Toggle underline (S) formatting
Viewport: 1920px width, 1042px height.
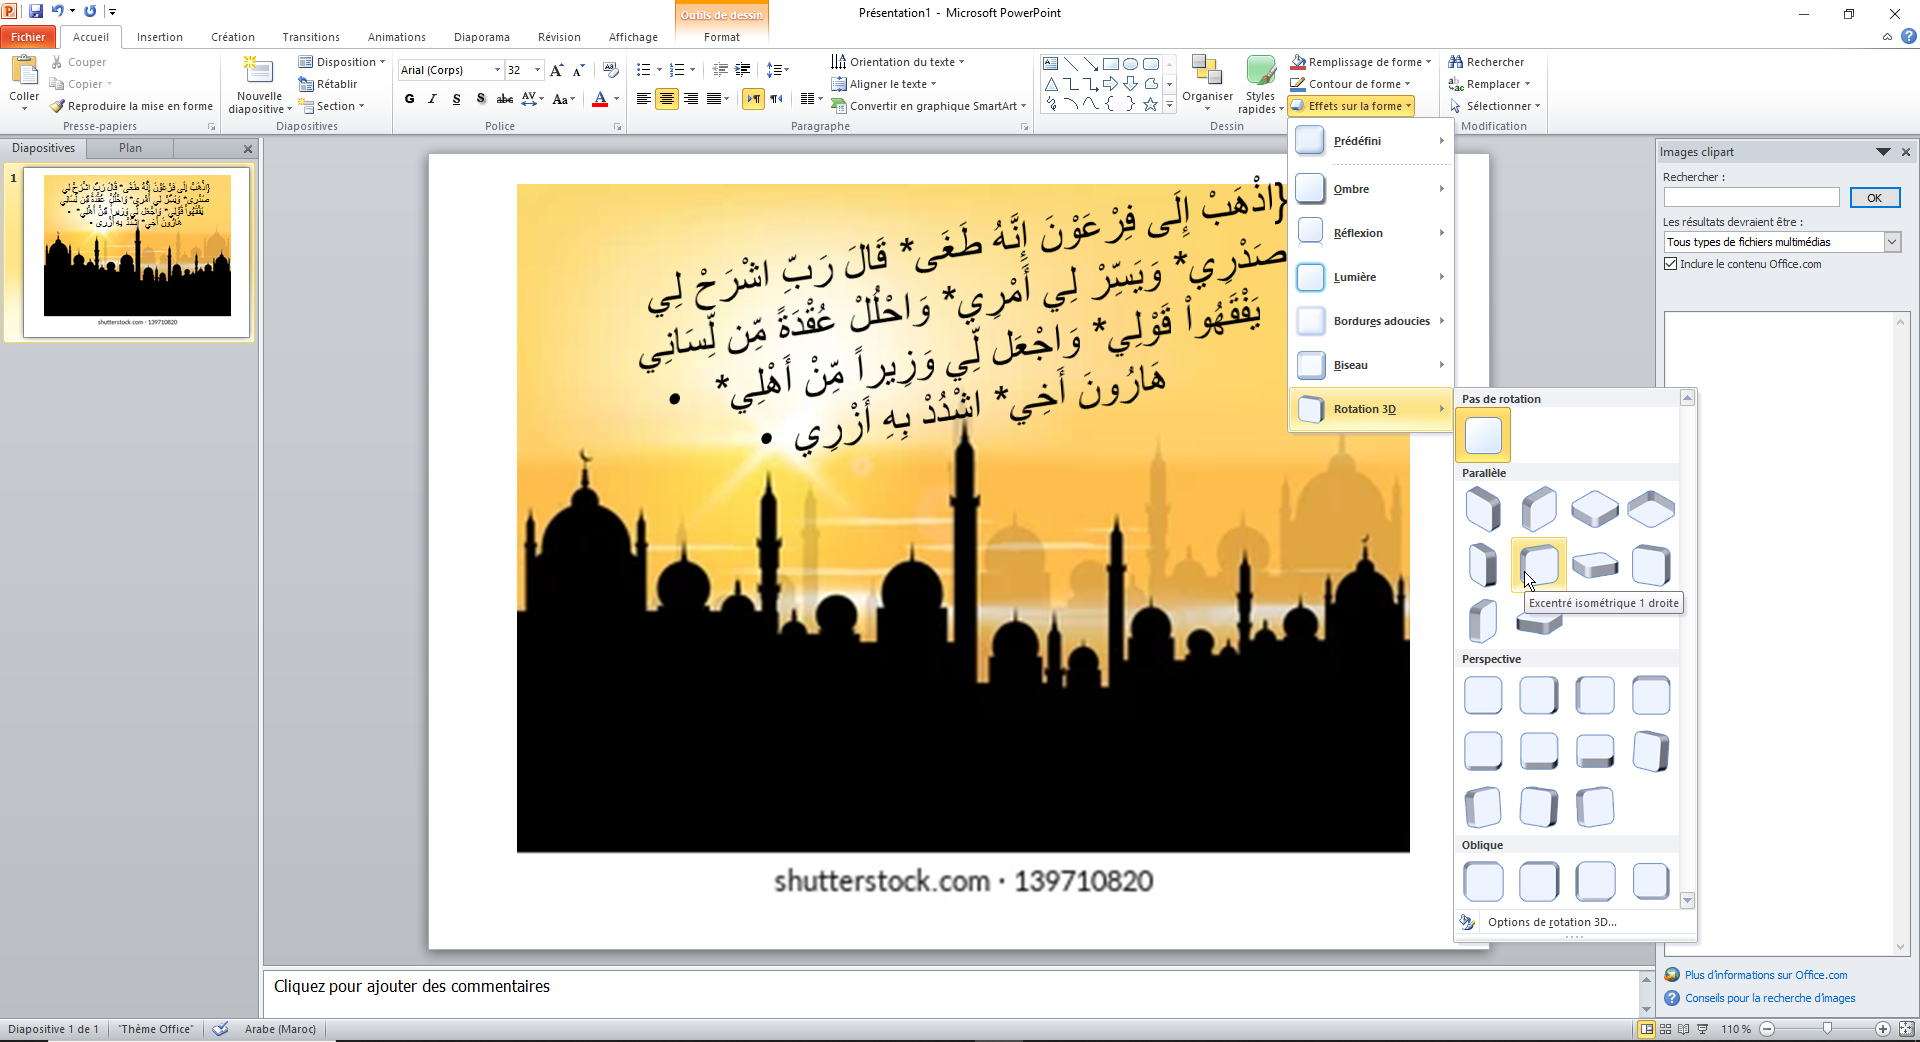pos(457,99)
